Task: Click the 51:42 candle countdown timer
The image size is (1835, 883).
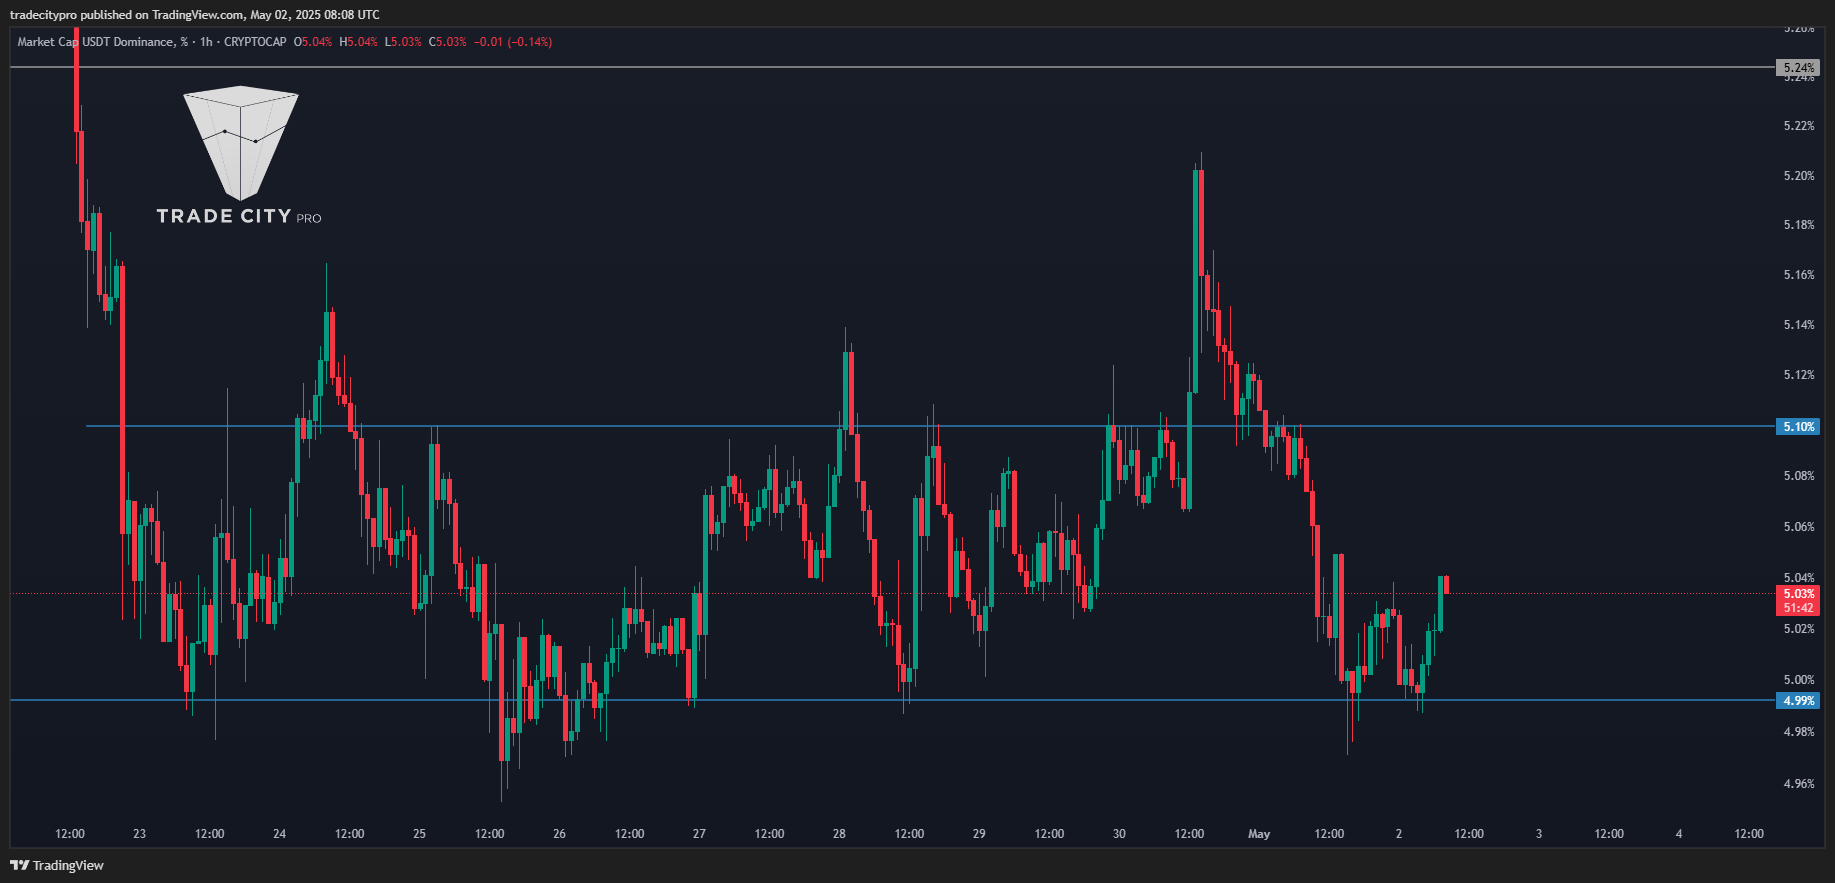Action: (x=1798, y=608)
